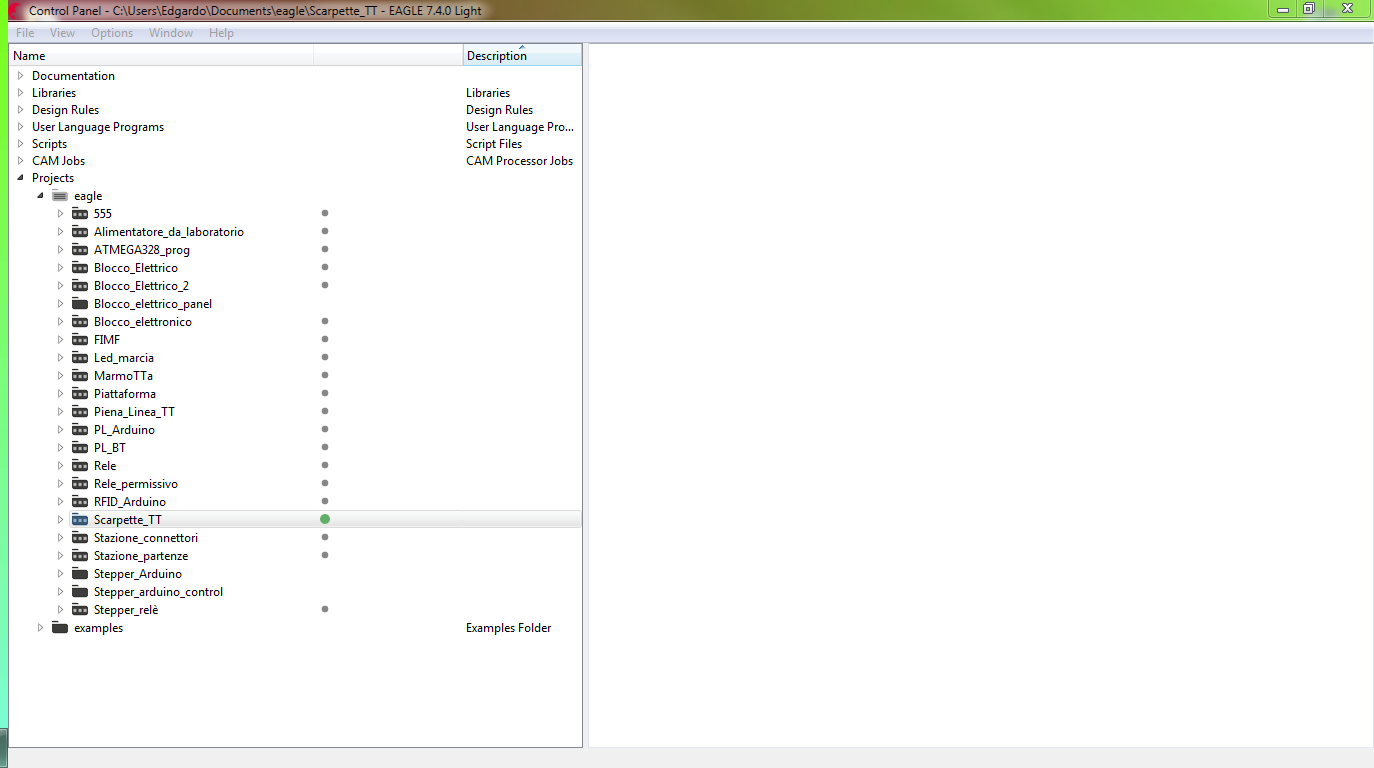1374x768 pixels.
Task: Click the Piattaforma project name
Action: click(125, 394)
